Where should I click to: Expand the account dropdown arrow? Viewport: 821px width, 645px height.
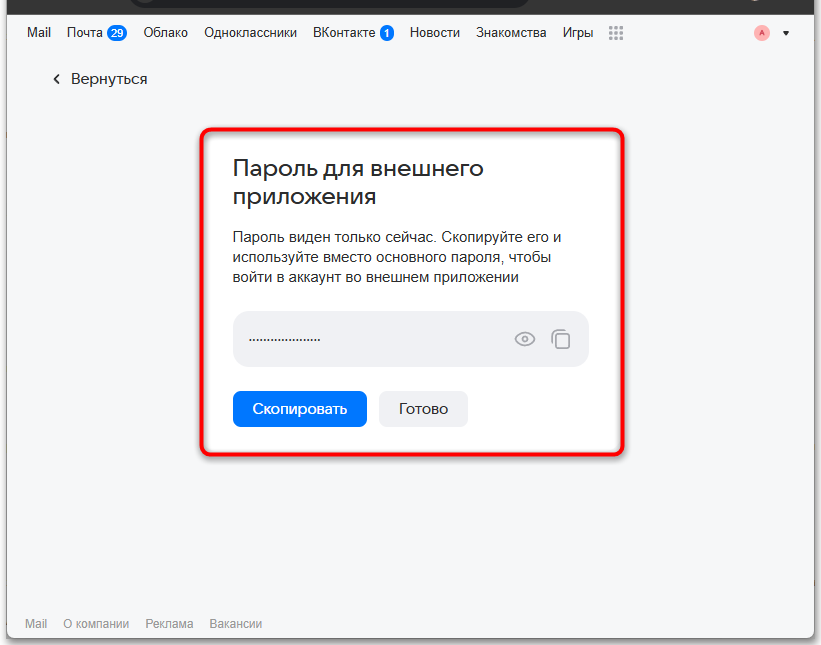click(786, 33)
